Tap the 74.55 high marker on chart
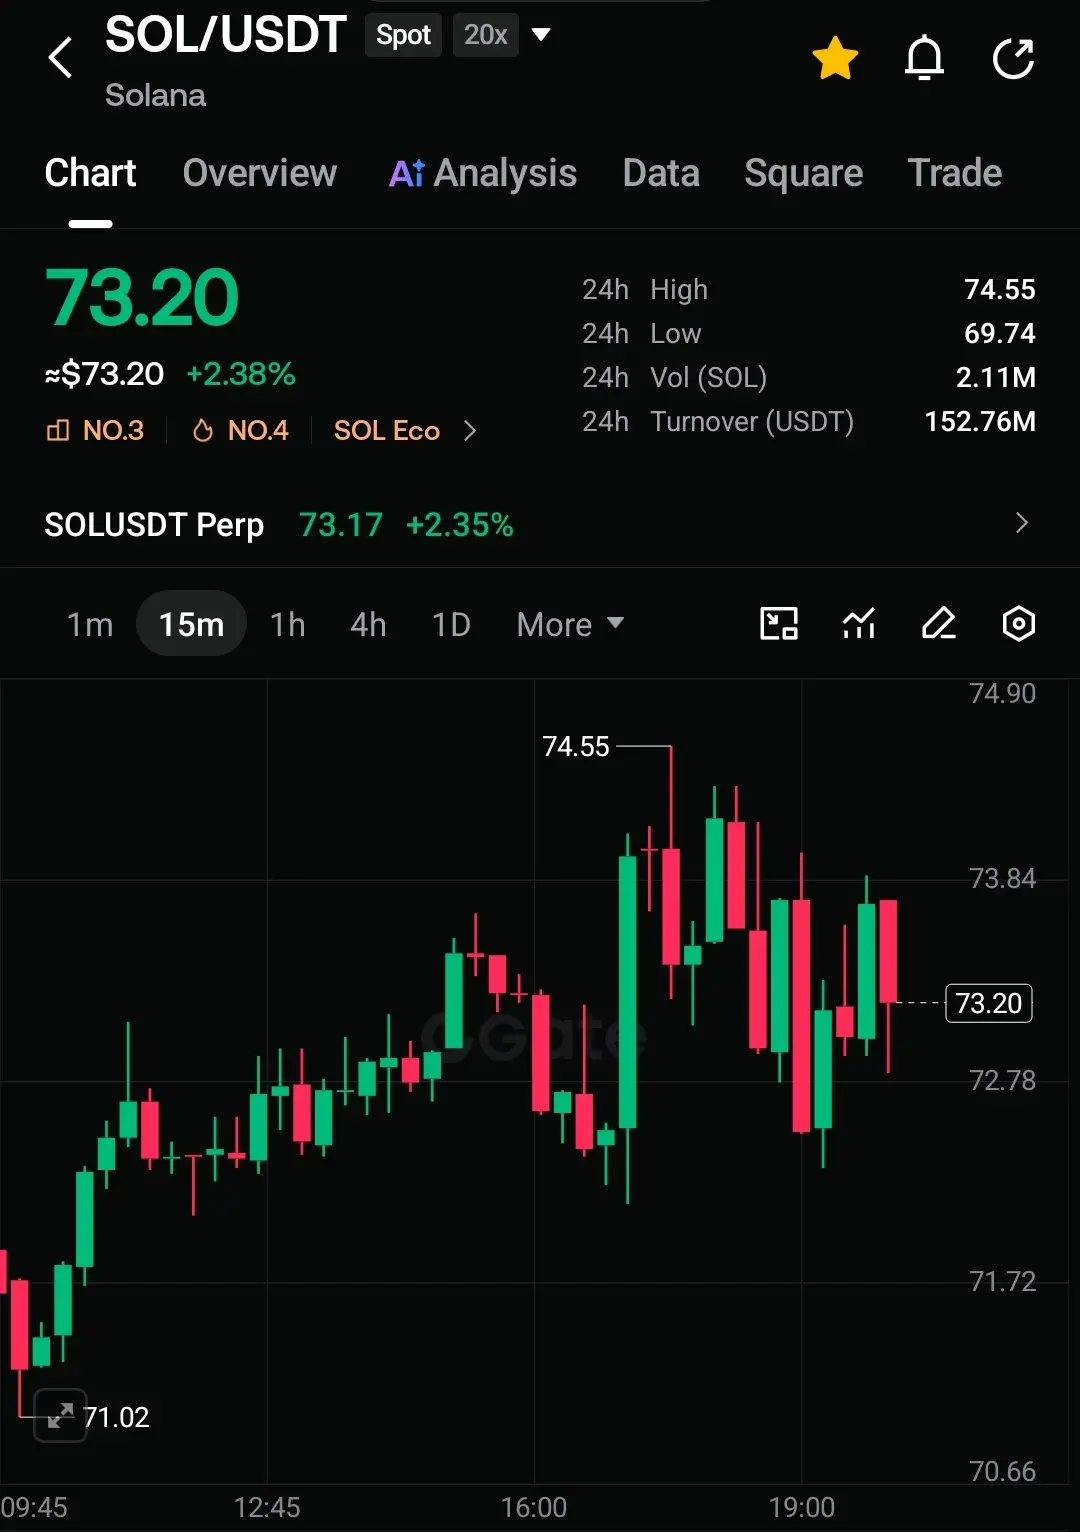This screenshot has height=1532, width=1080. (x=576, y=746)
